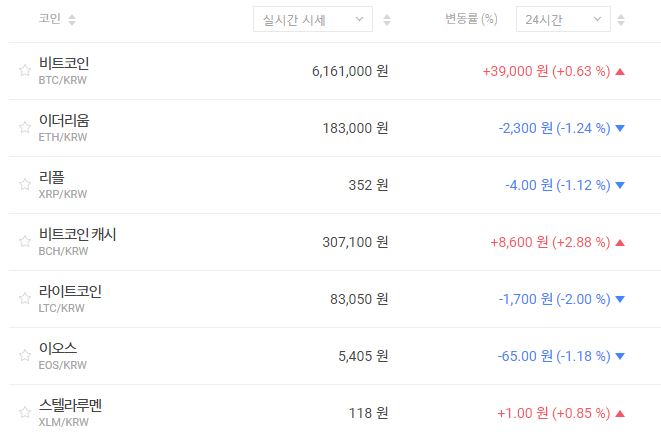Open the 24시간 period dropdown
The image size is (661, 434).
click(562, 19)
